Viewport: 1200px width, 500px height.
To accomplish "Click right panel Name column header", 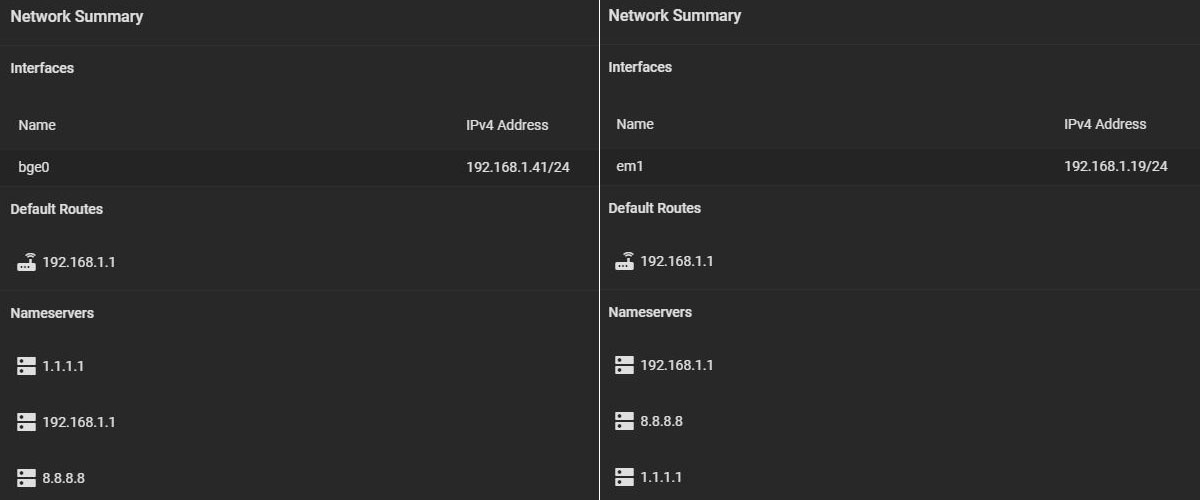I will (x=635, y=124).
